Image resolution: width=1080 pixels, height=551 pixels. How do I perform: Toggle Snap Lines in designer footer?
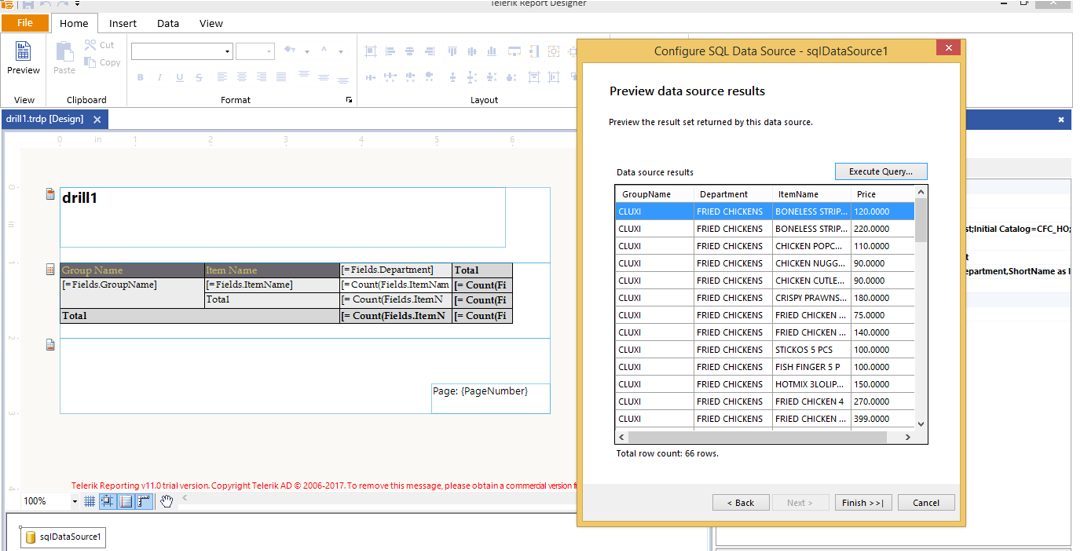pos(125,501)
